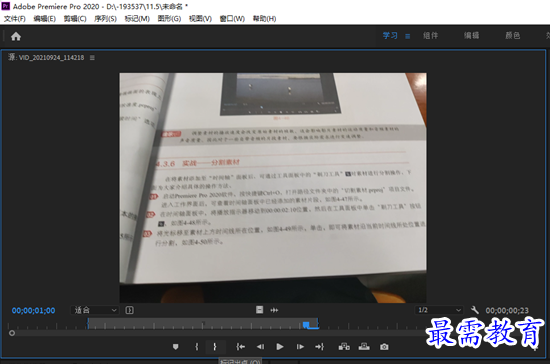The width and height of the screenshot is (550, 364).
Task: Switch to the 组件 workspace tab
Action: 430,36
